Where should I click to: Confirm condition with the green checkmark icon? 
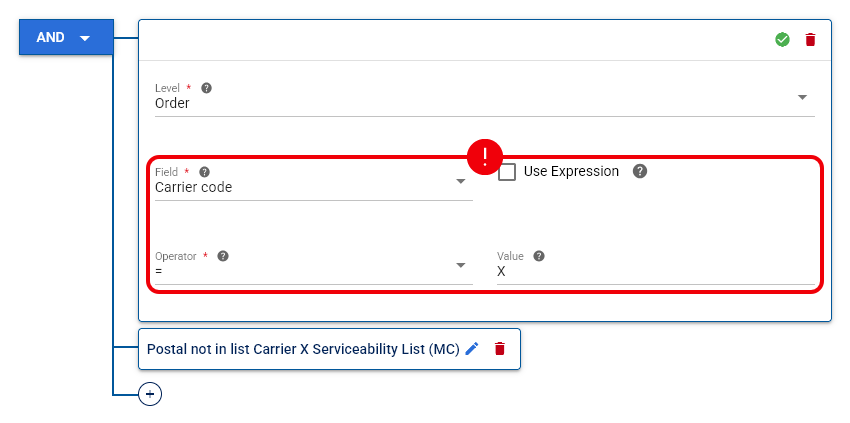pyautogui.click(x=782, y=40)
